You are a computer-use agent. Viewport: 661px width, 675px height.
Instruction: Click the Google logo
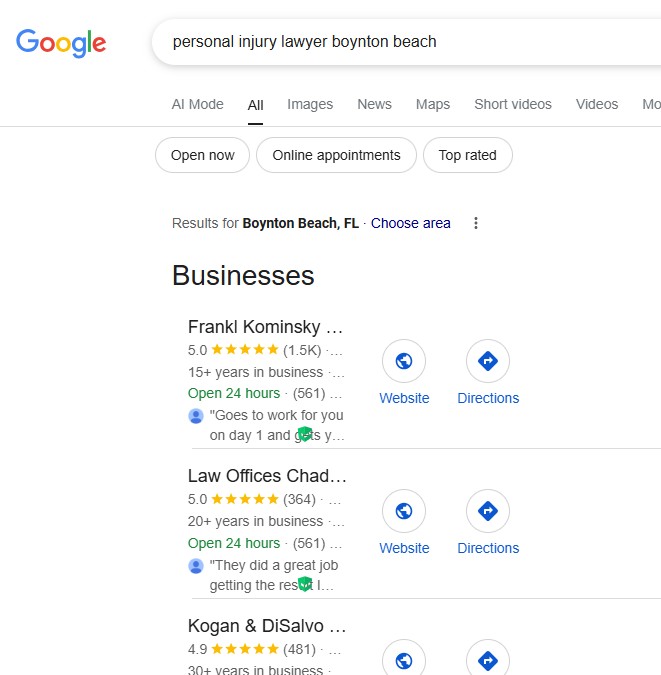pyautogui.click(x=61, y=42)
